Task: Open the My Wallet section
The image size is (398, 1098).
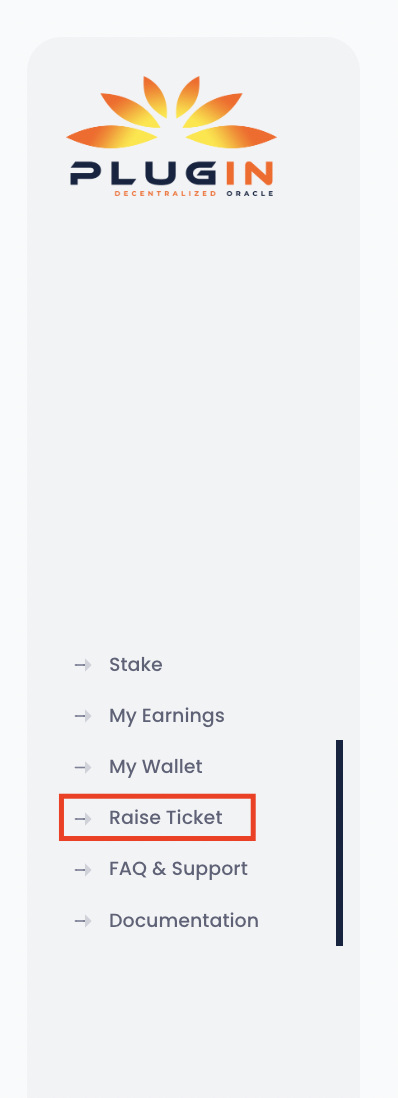Action: coord(156,767)
